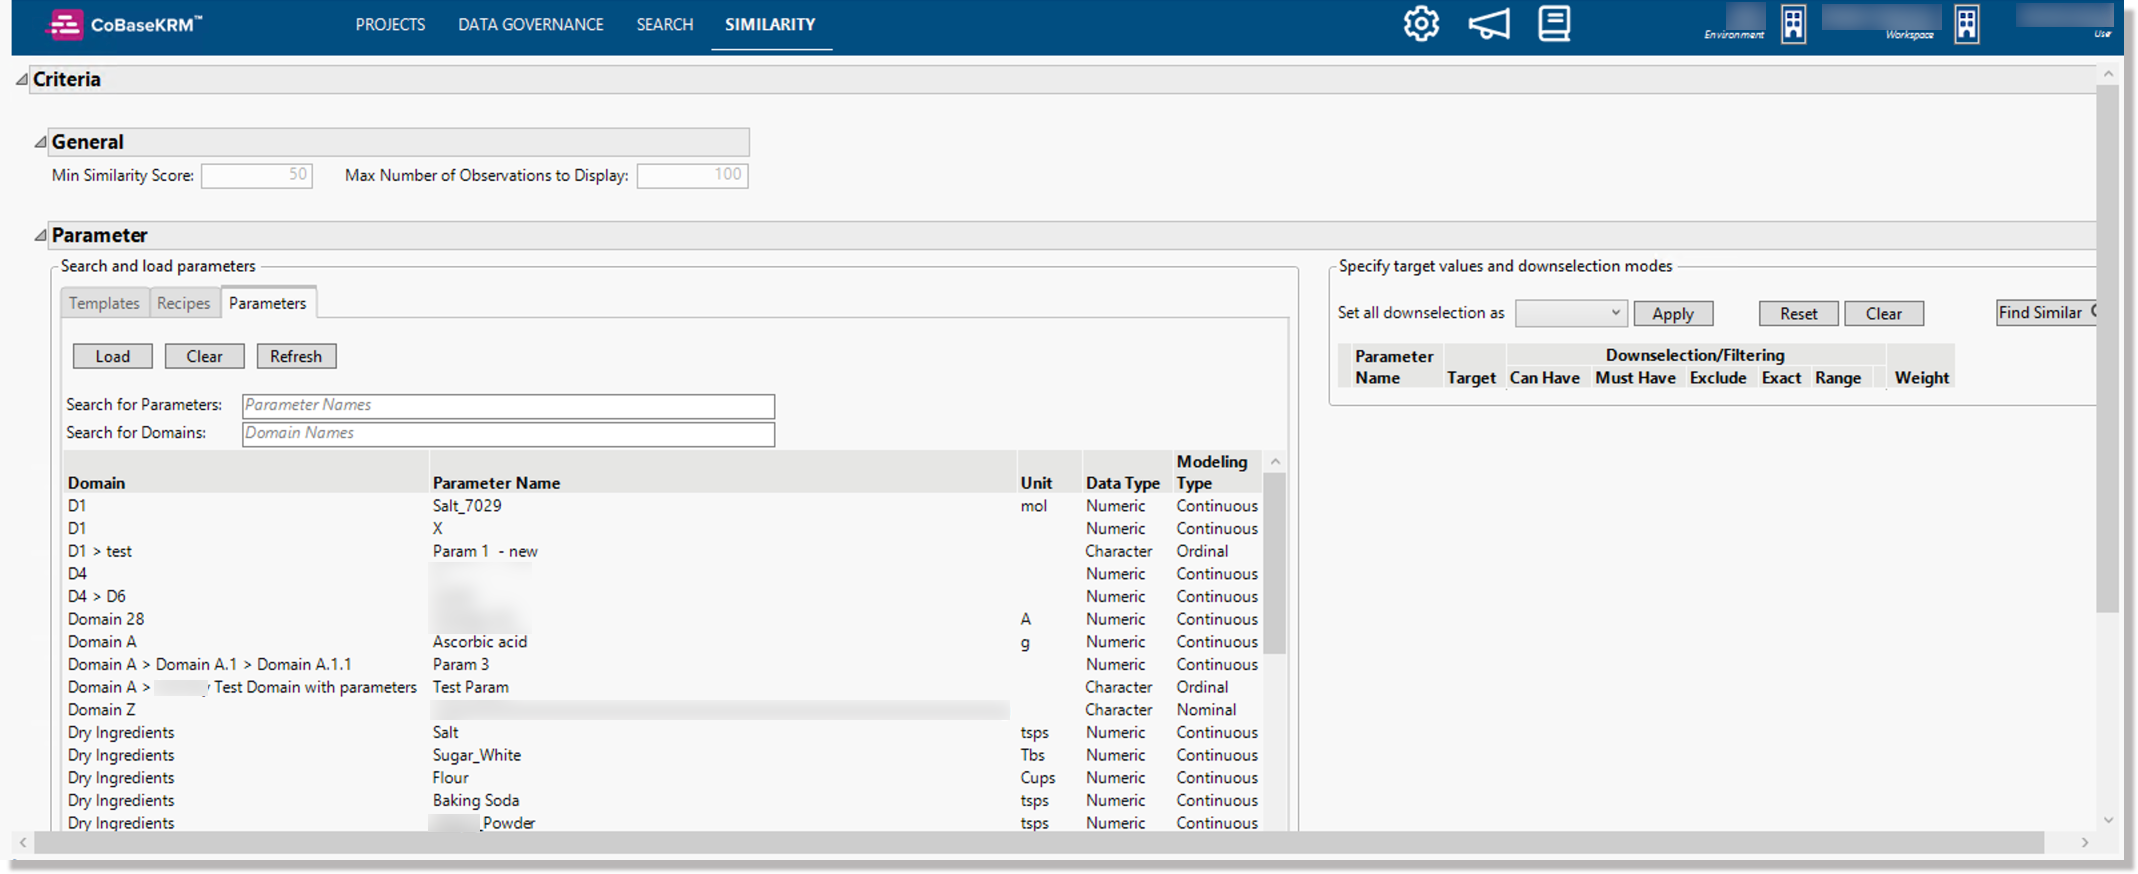Select the Domain 28 row
The width and height of the screenshot is (2138, 874).
click(x=663, y=619)
